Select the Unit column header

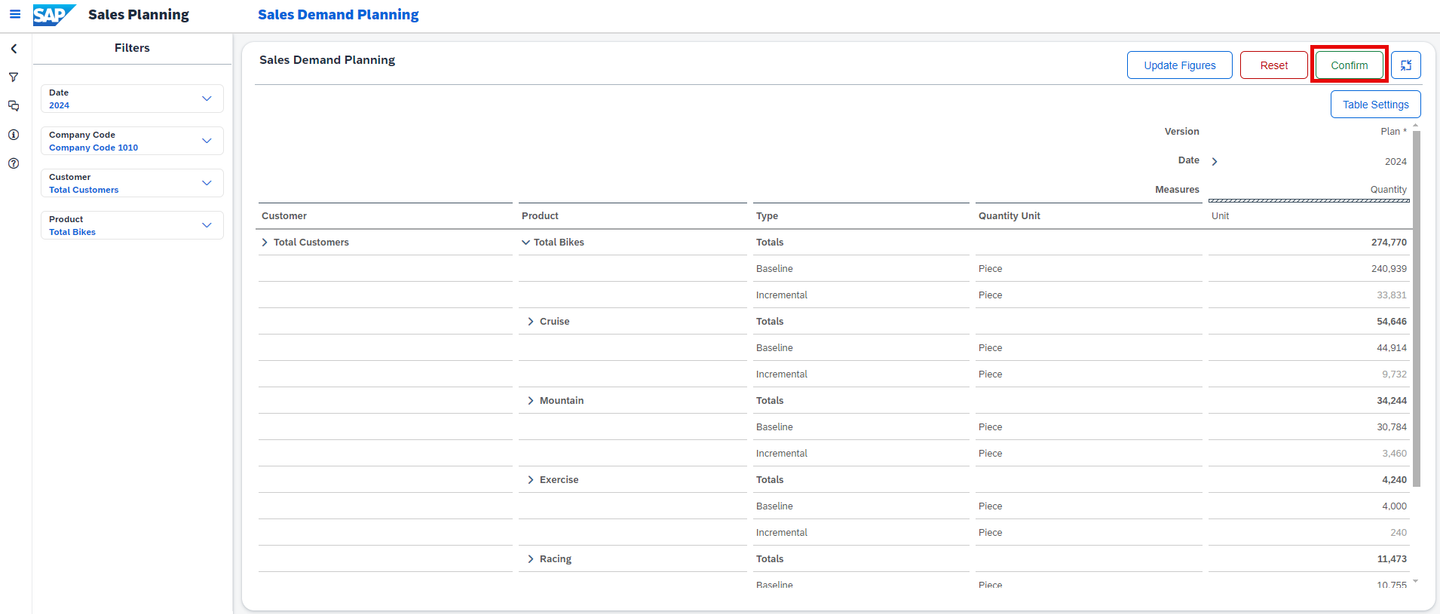(1220, 215)
